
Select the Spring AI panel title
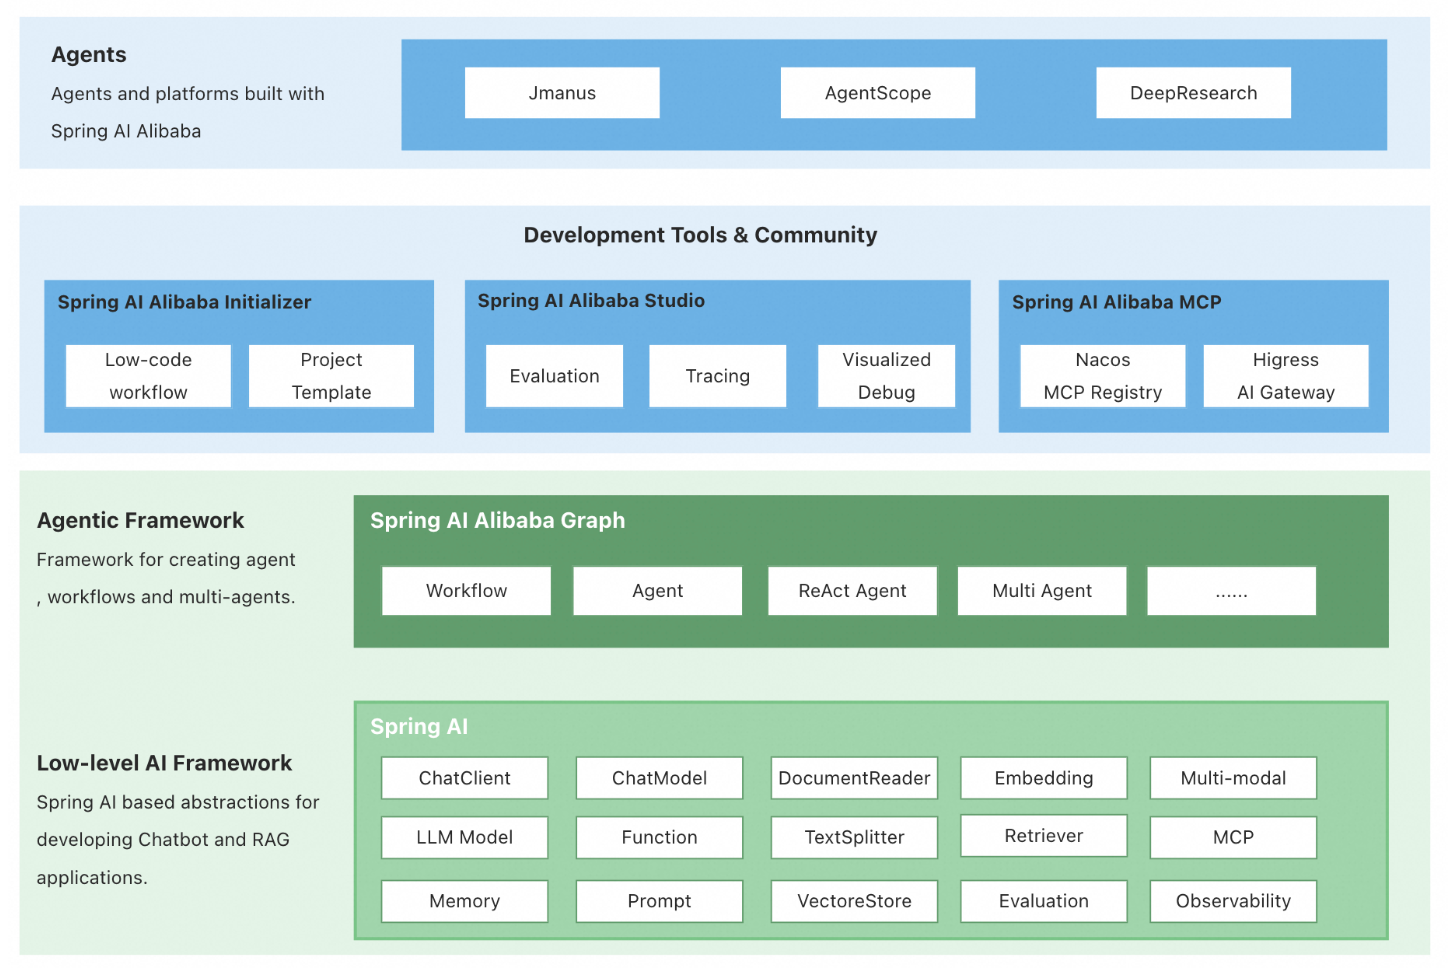[419, 727]
